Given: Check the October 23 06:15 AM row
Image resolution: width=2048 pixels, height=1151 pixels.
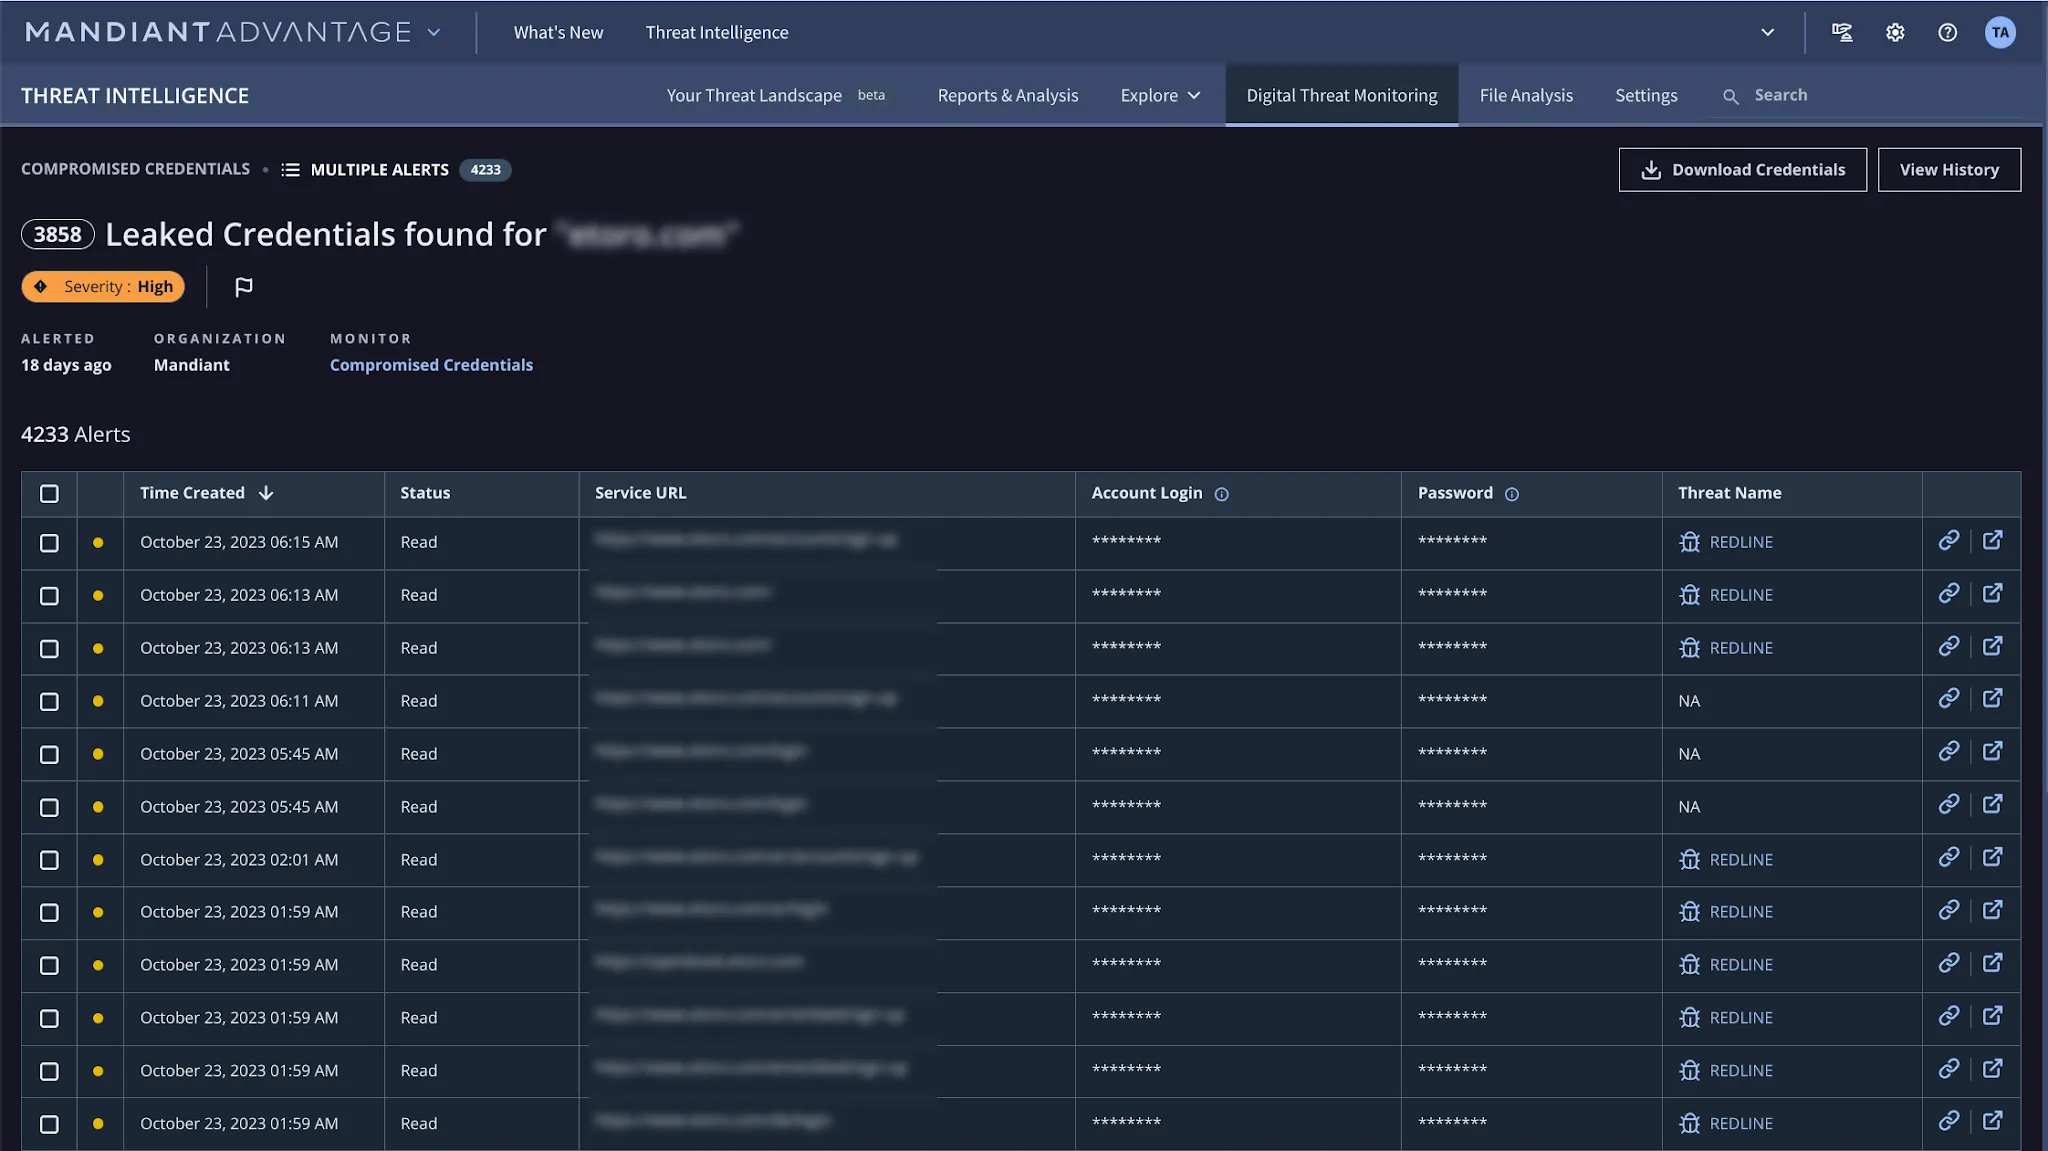Looking at the screenshot, I should [x=49, y=543].
